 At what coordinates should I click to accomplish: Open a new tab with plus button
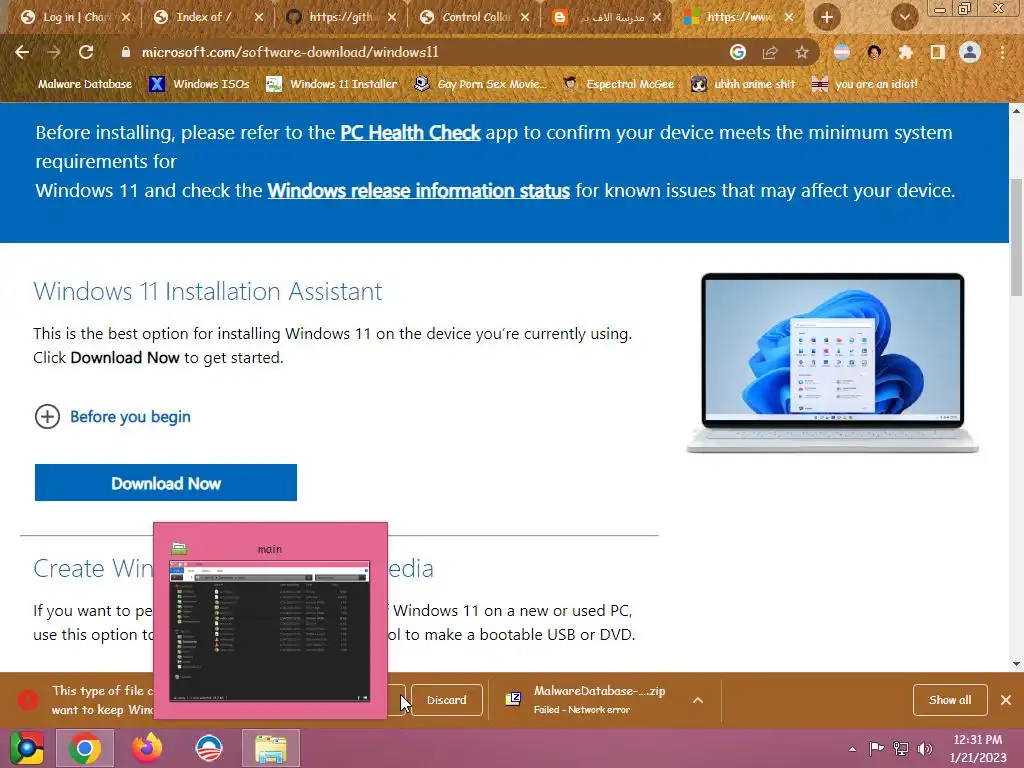pyautogui.click(x=827, y=17)
